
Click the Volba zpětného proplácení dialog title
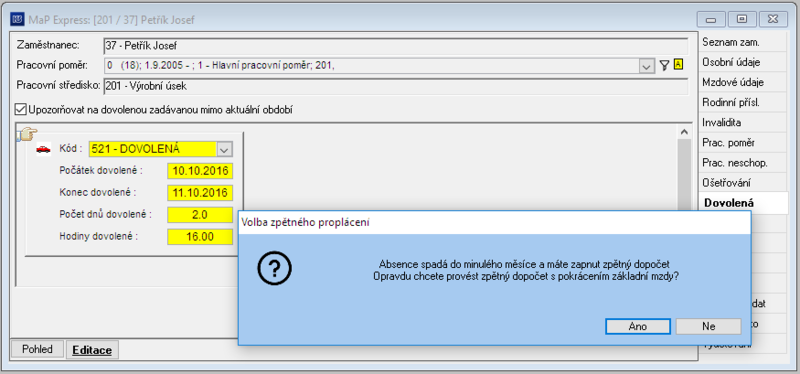pos(305,222)
